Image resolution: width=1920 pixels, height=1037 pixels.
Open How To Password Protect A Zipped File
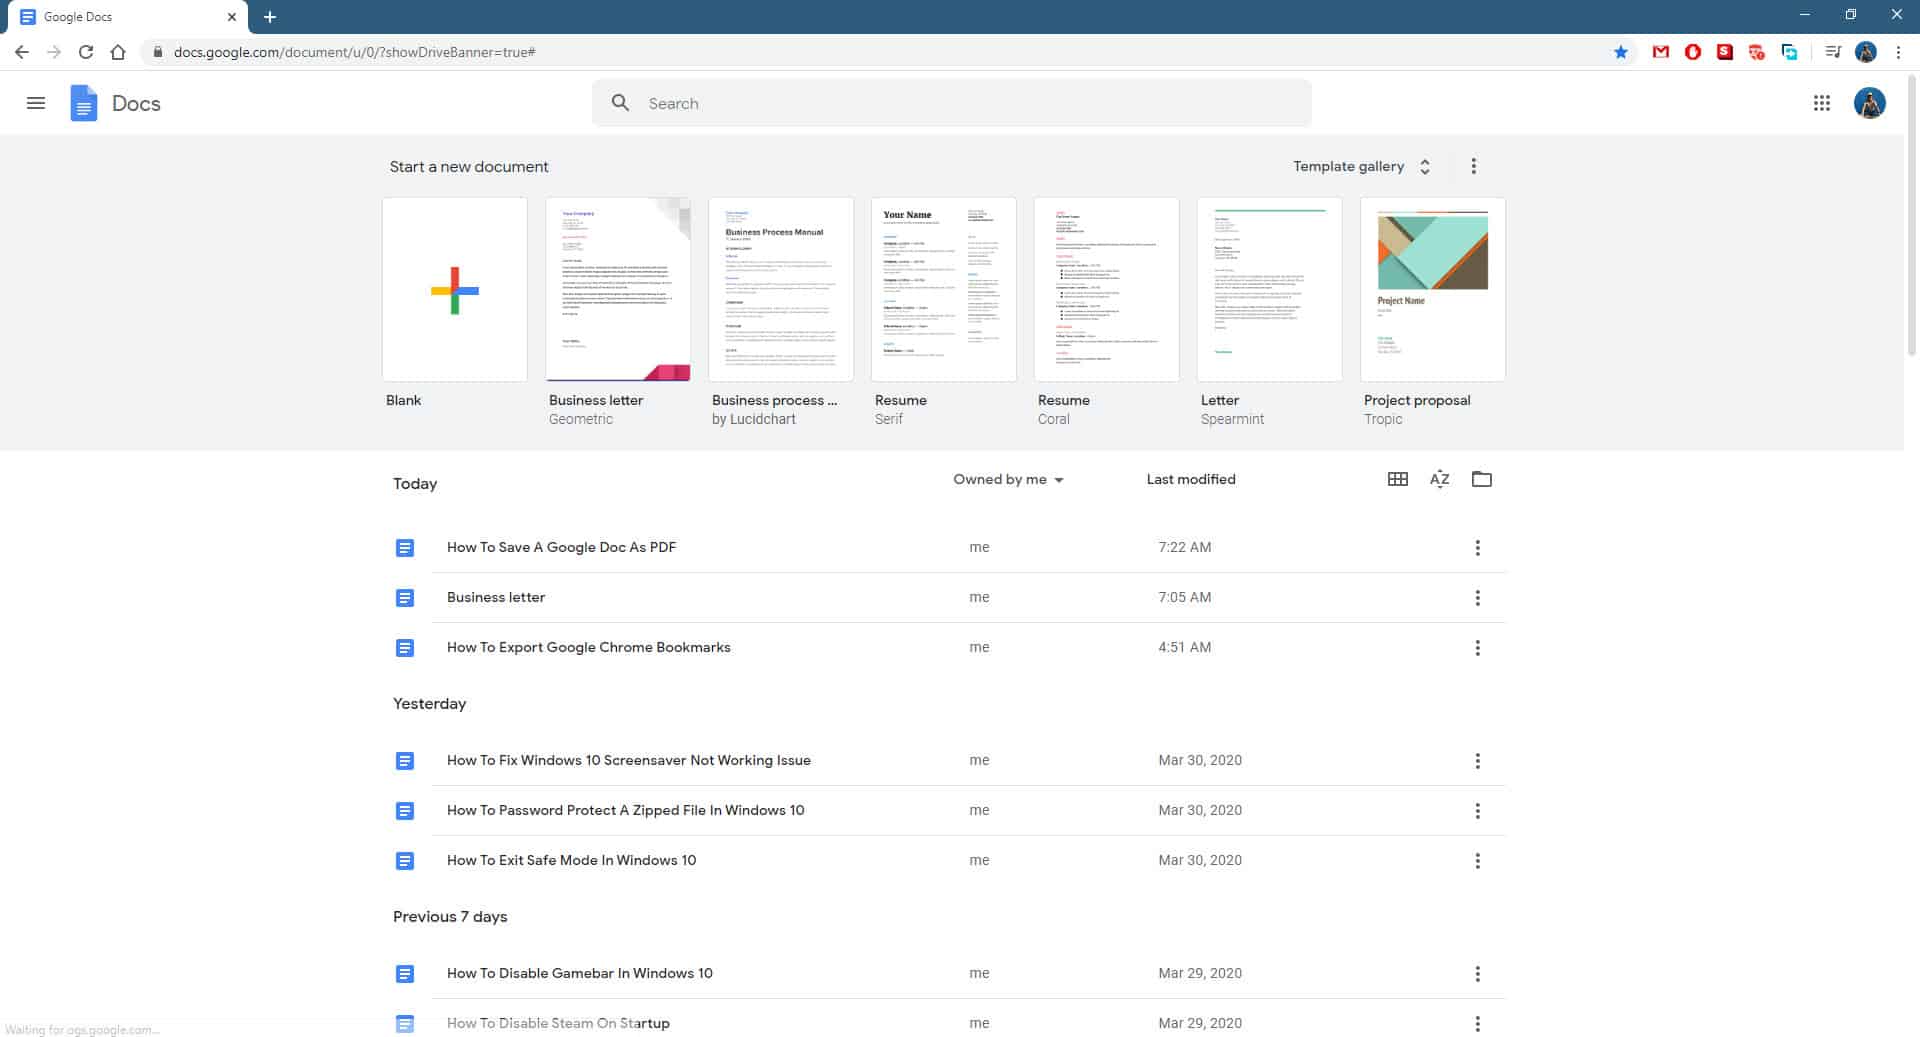click(625, 810)
